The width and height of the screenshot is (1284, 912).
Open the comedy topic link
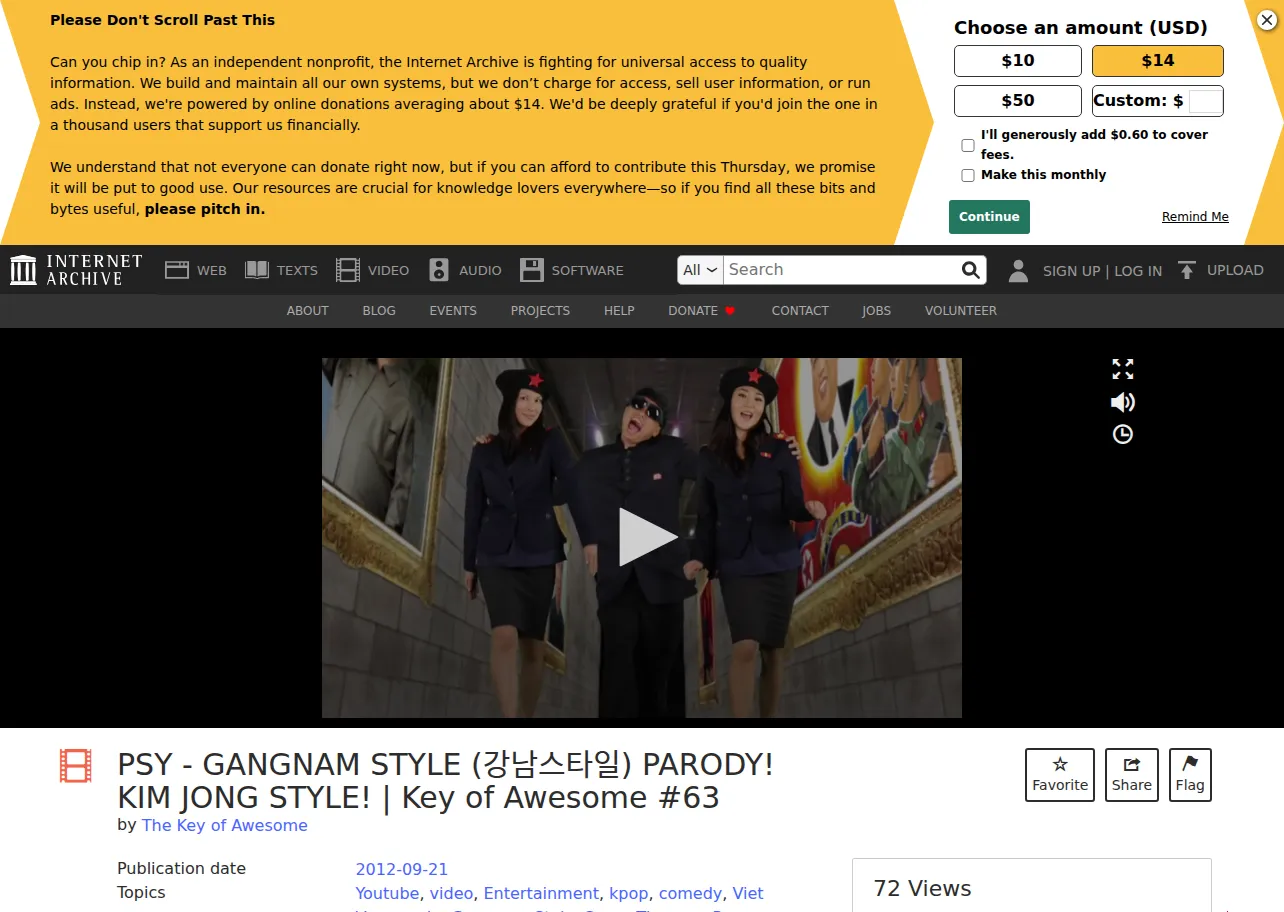tap(690, 893)
